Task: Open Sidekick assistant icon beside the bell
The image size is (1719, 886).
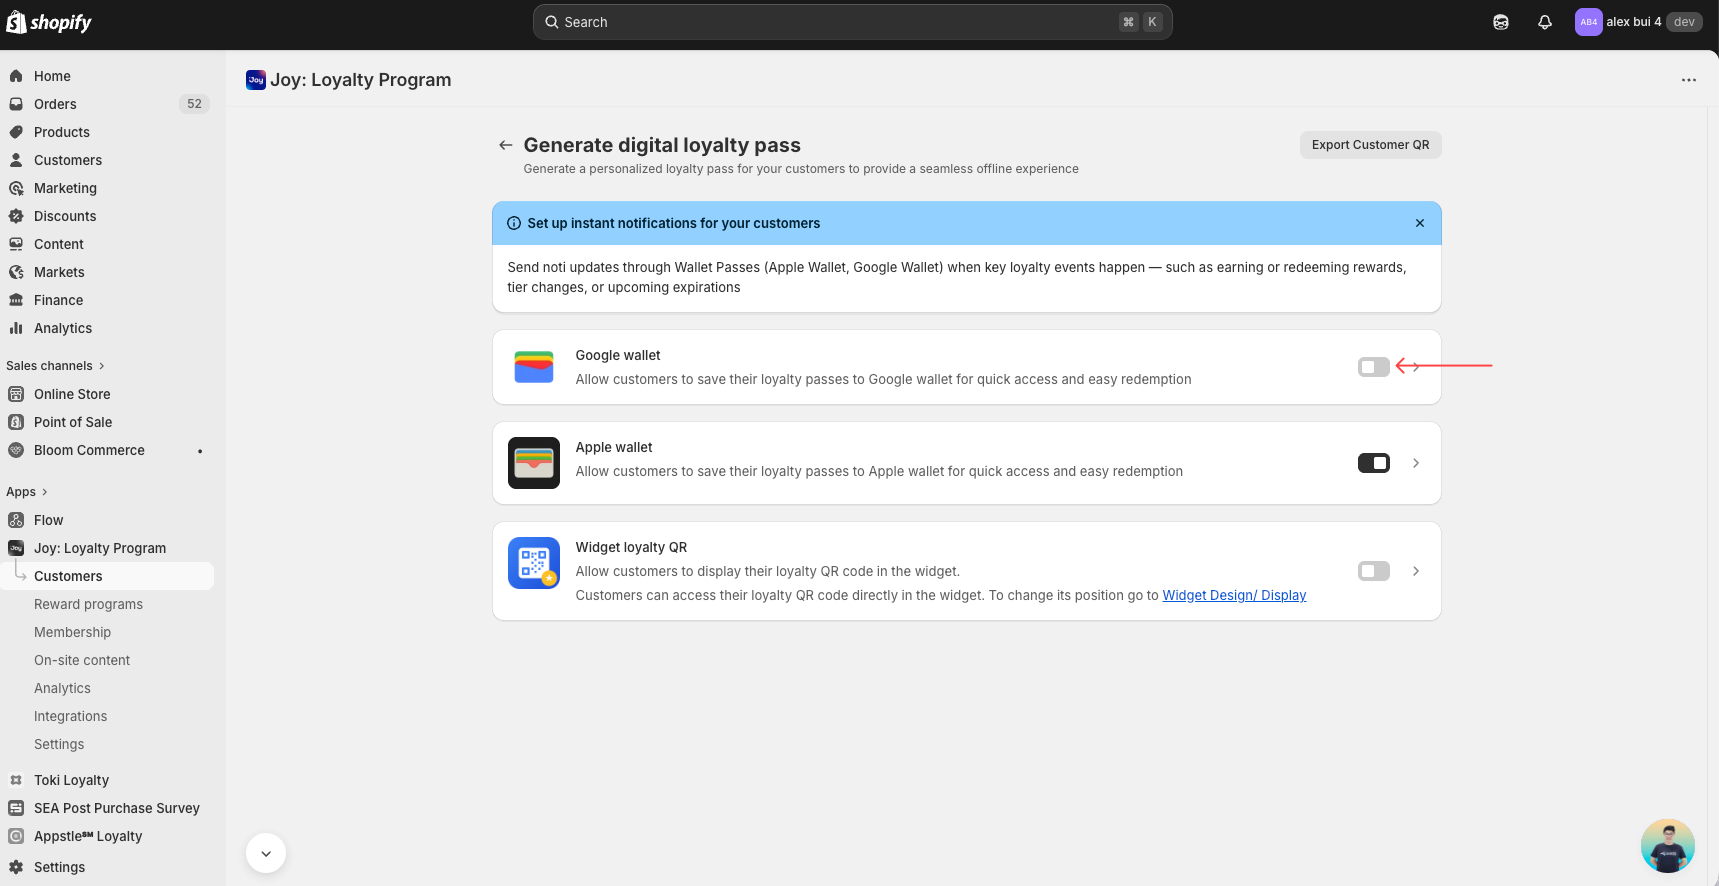Action: pyautogui.click(x=1500, y=22)
